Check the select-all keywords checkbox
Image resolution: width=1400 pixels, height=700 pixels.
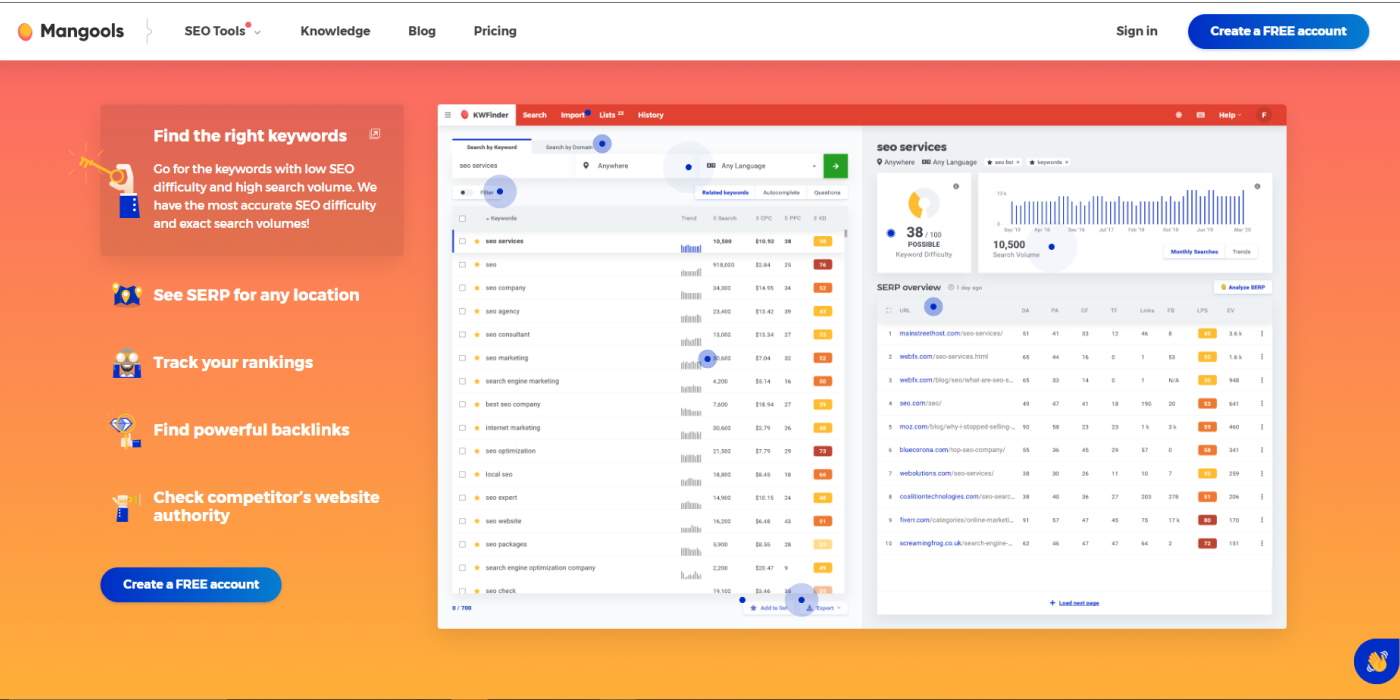[x=462, y=218]
